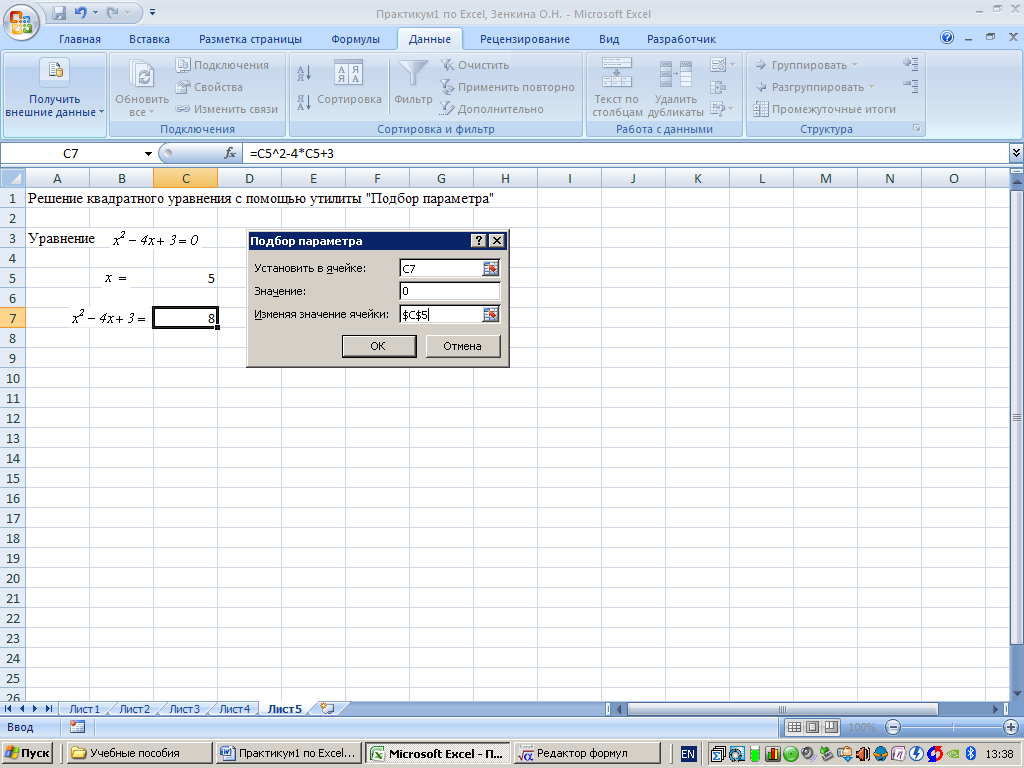Open Connections from ribbon
Screen dimensions: 1024x768
coord(223,65)
